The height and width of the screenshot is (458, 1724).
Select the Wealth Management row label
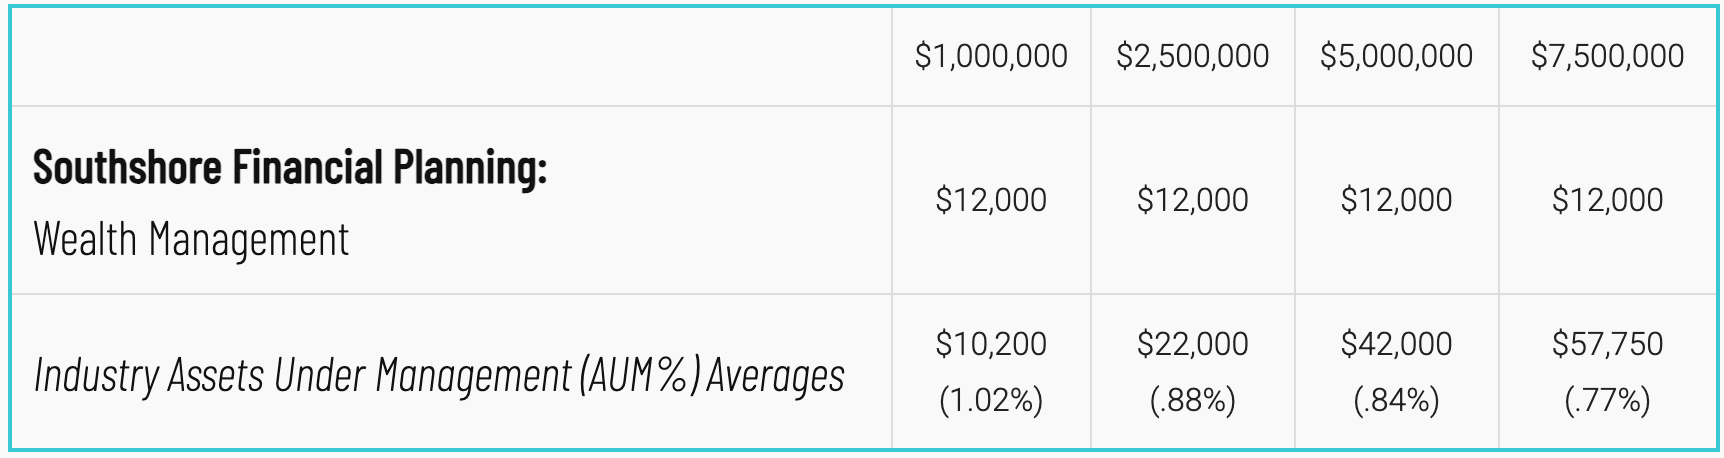point(191,240)
